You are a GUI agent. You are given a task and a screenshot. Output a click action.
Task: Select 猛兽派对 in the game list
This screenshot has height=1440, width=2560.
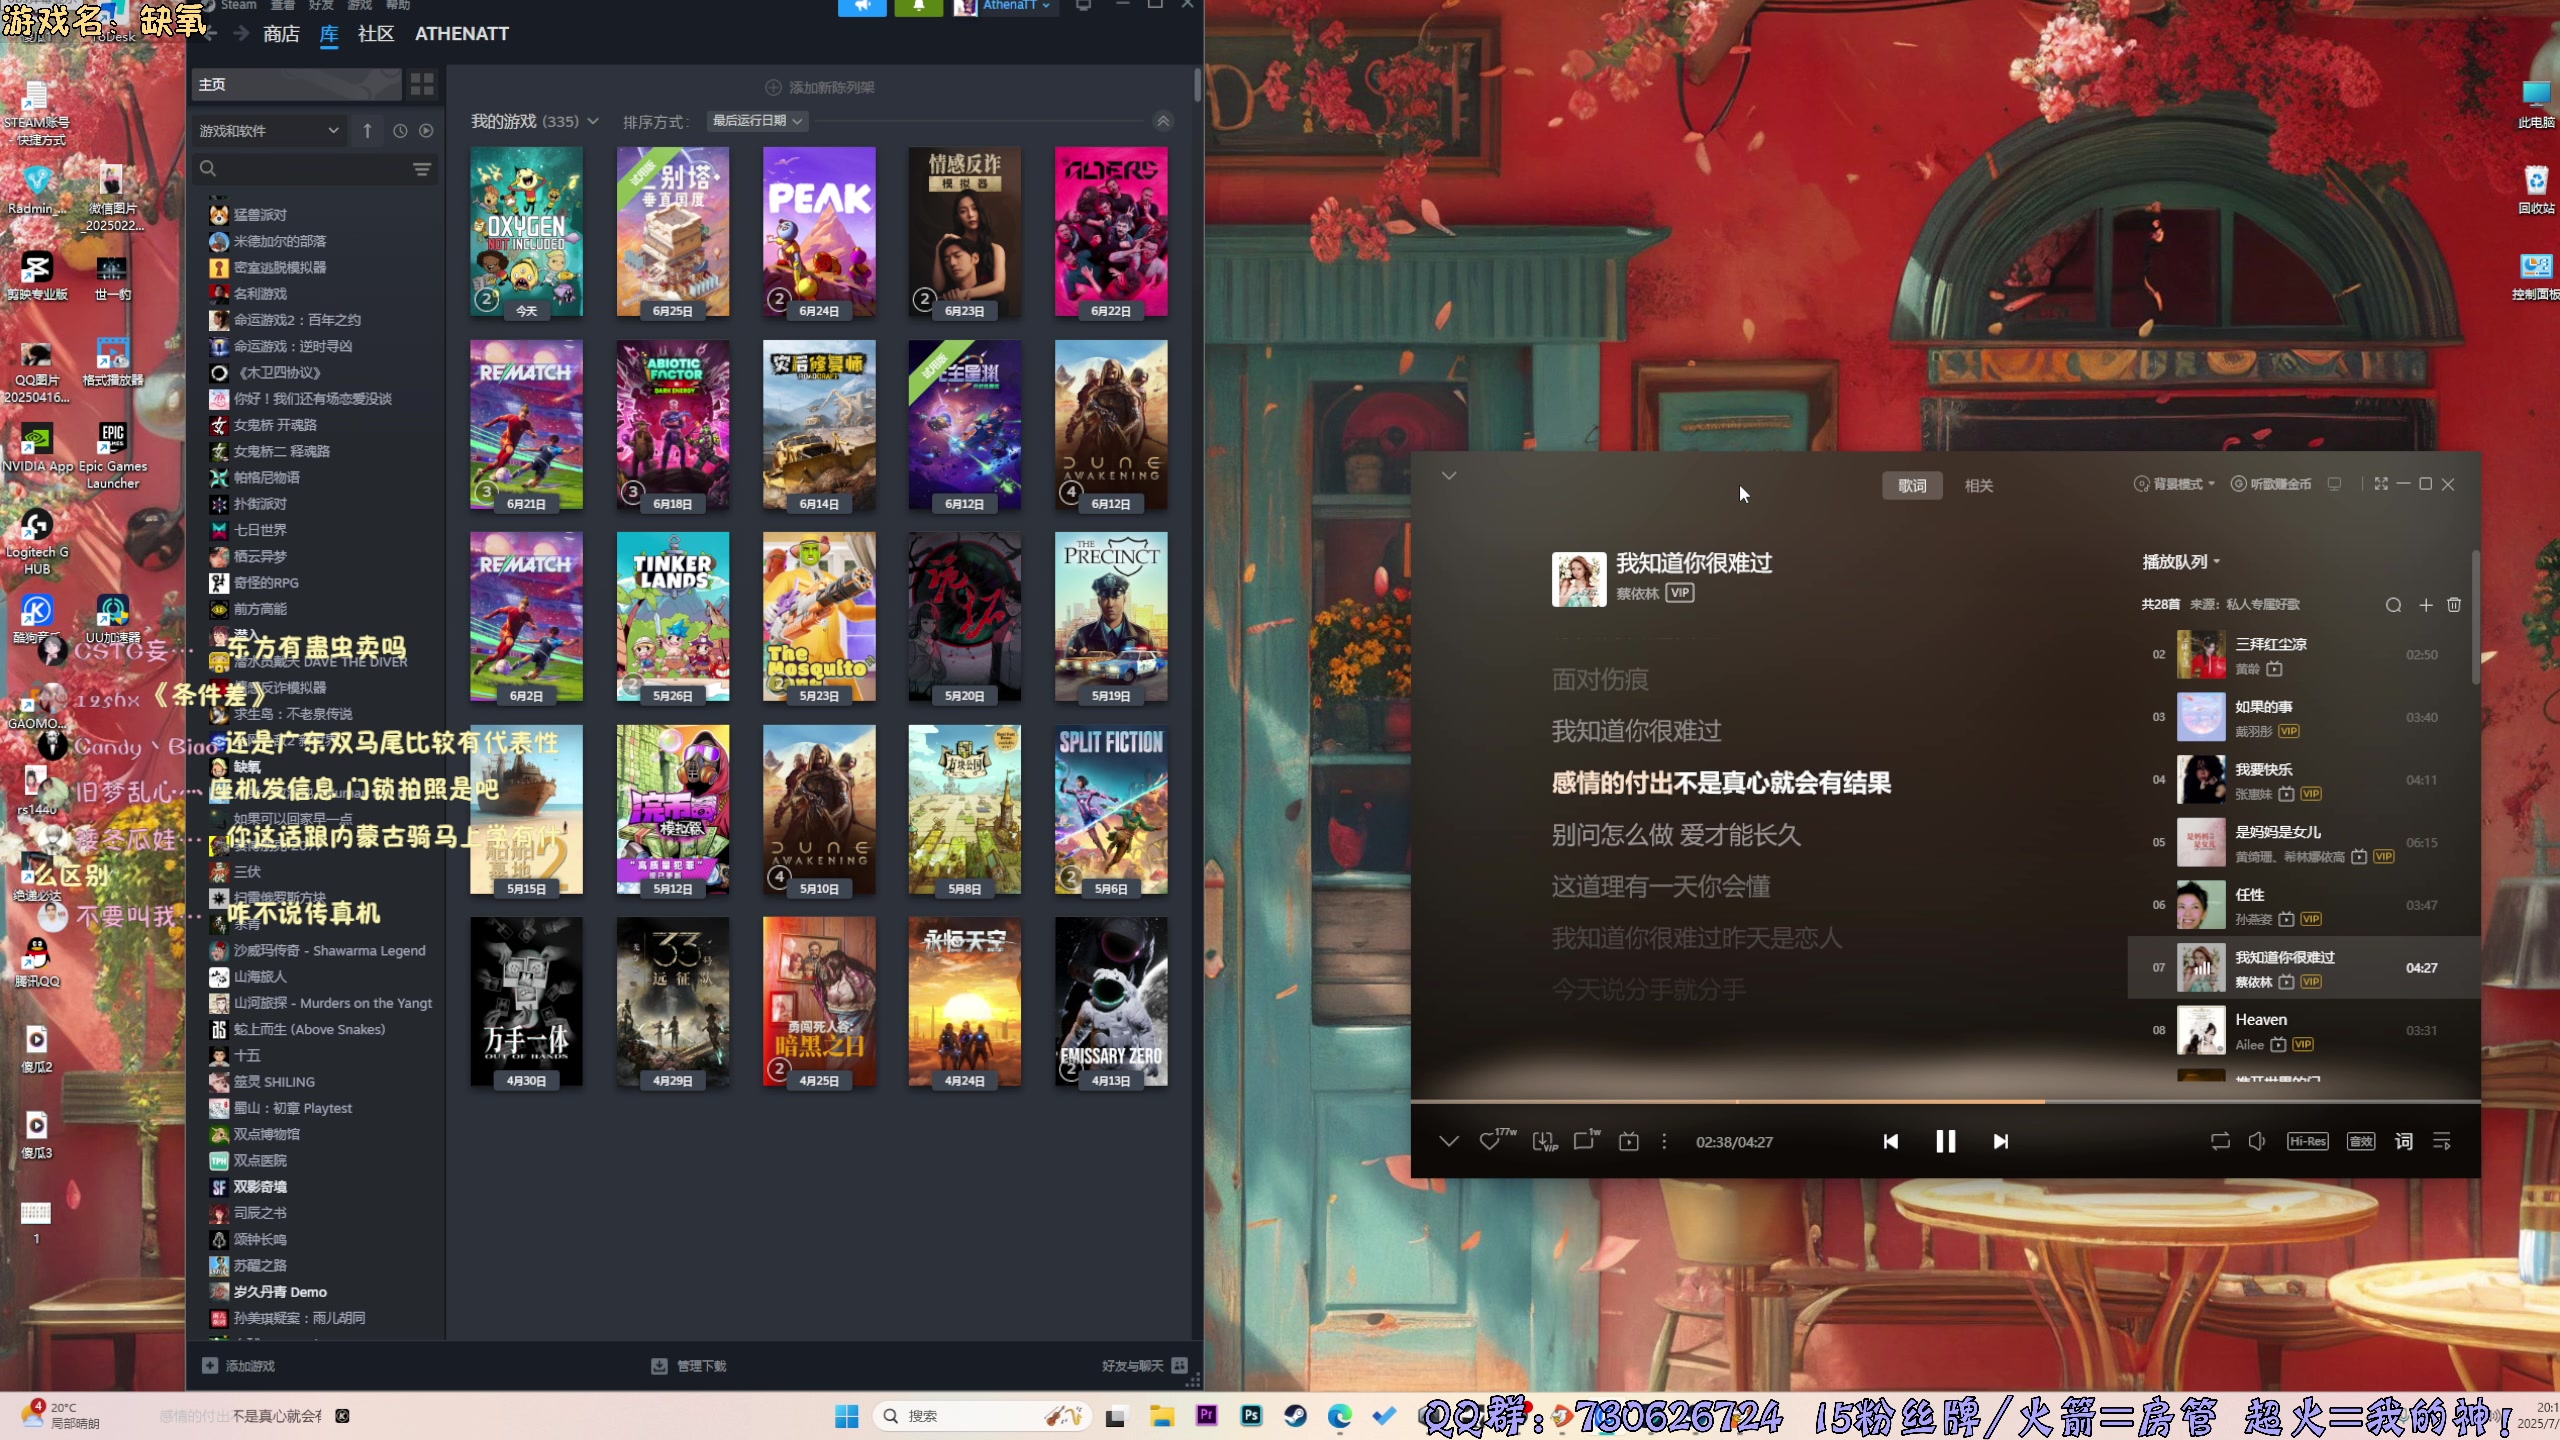point(260,215)
